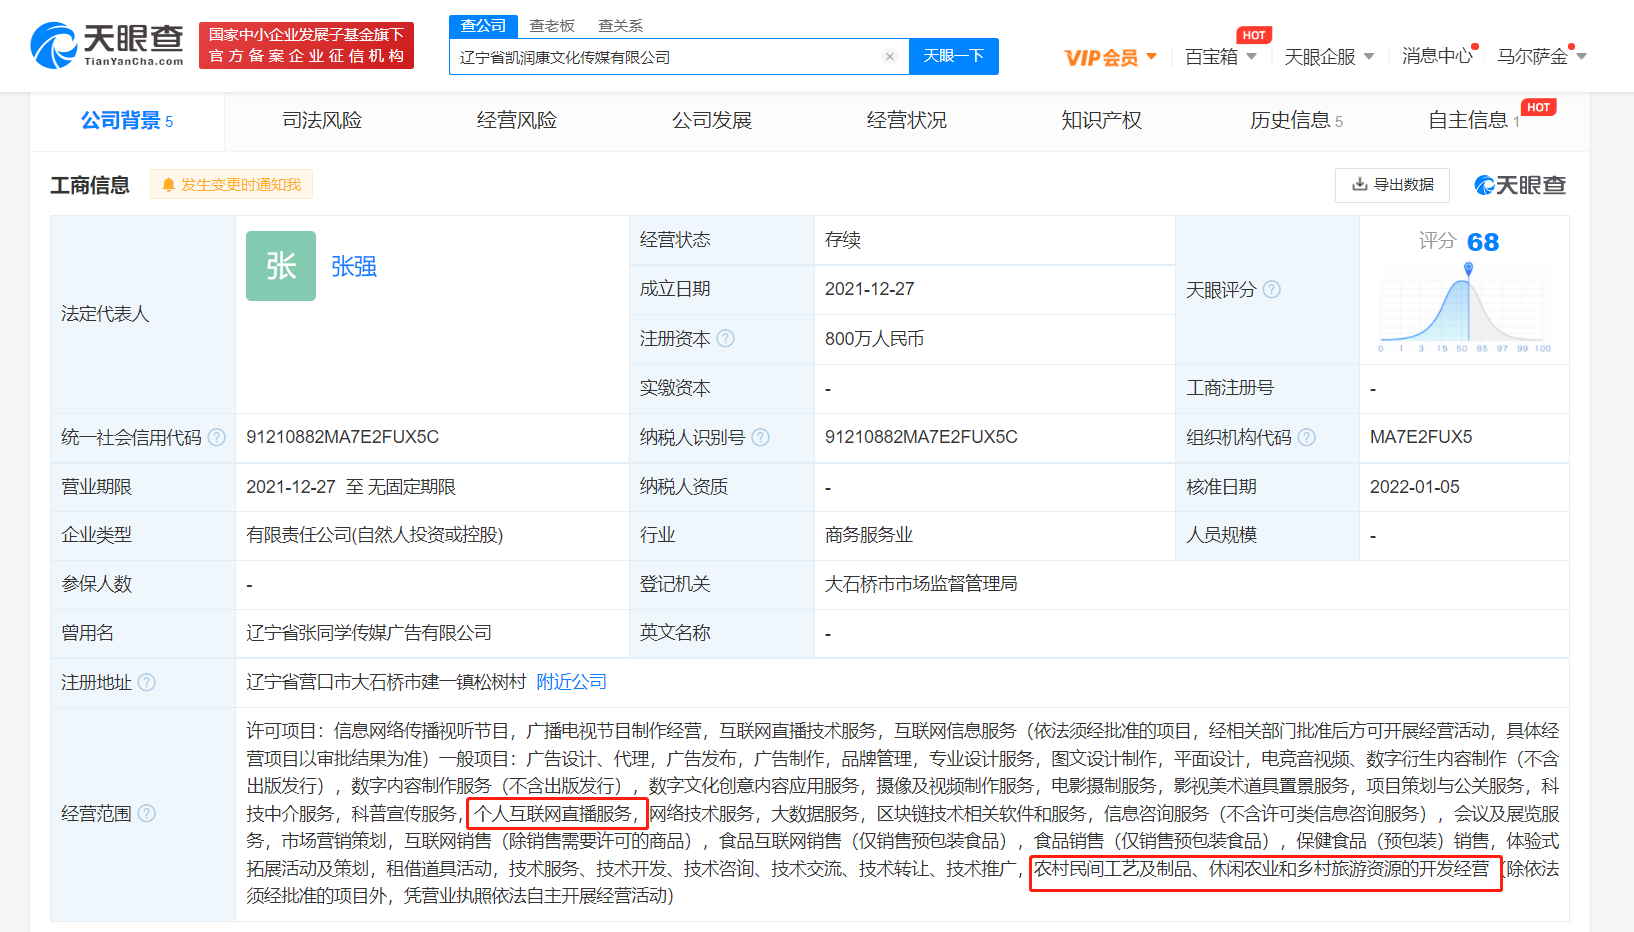Open help icon next to 天眼评分
The height and width of the screenshot is (932, 1634).
[x=1272, y=290]
